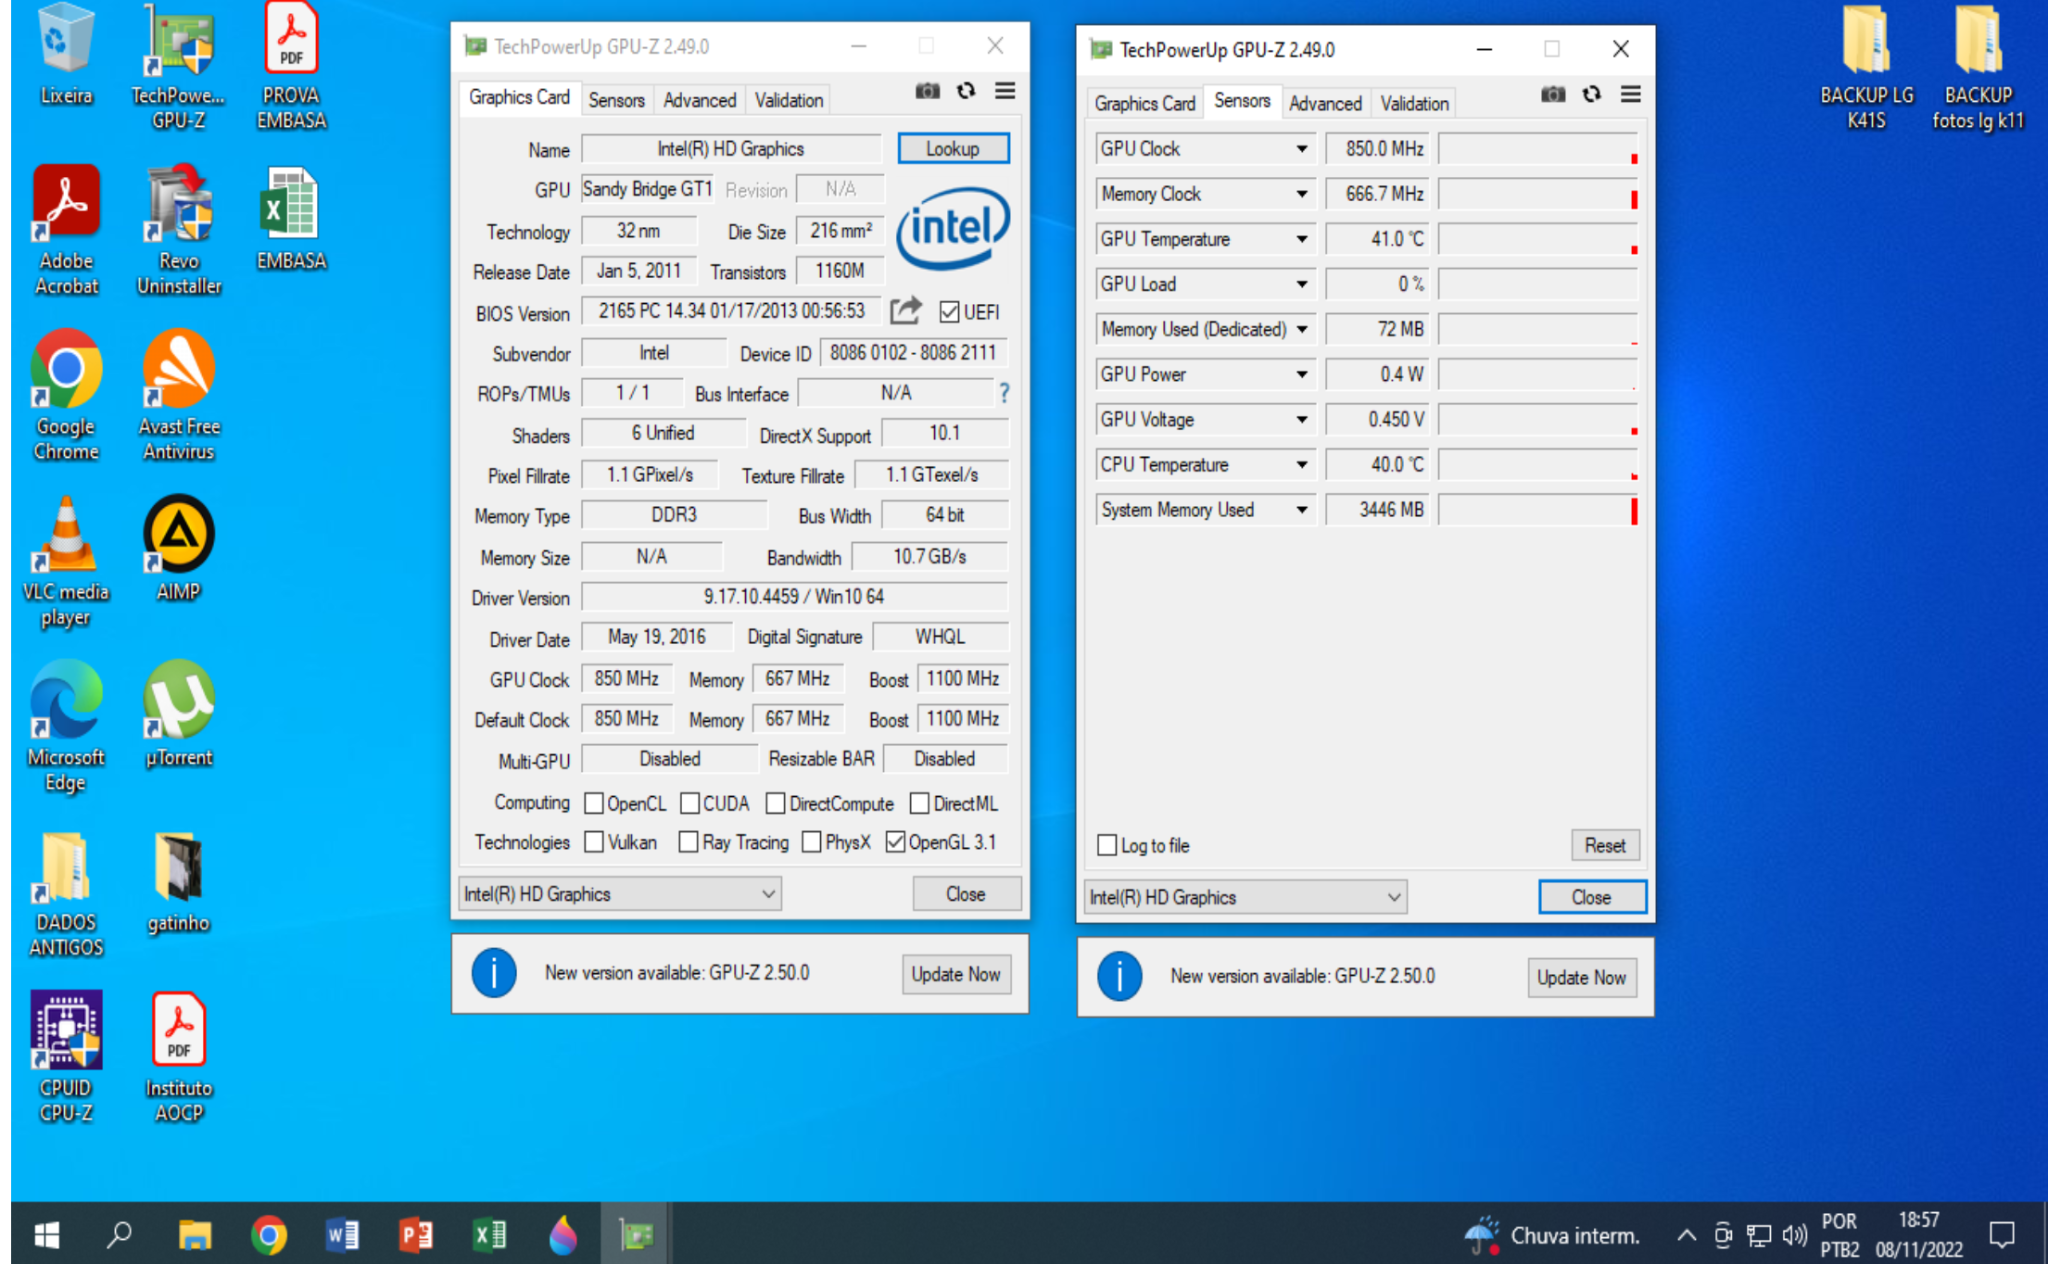The width and height of the screenshot is (2048, 1264).
Task: Toggle the OpenCL checkbox
Action: (594, 803)
